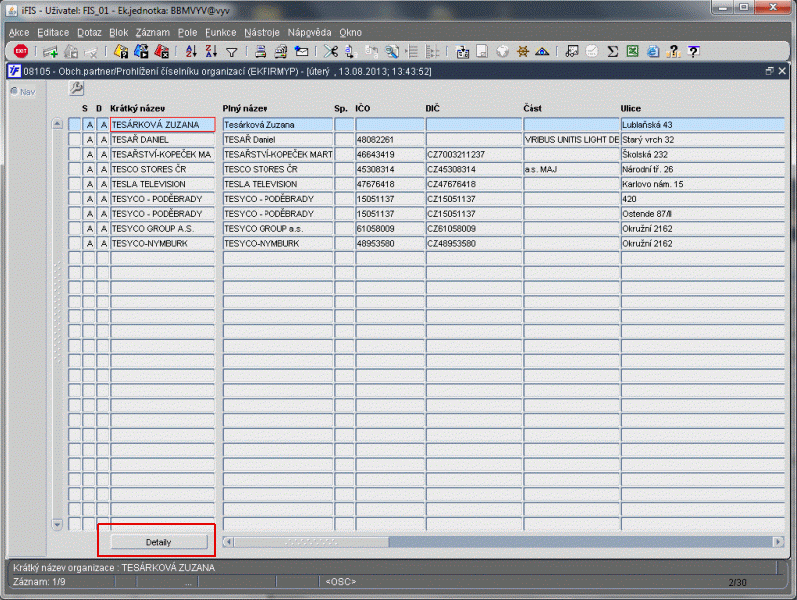
Task: Click the execute query folder icon
Action: (141, 51)
